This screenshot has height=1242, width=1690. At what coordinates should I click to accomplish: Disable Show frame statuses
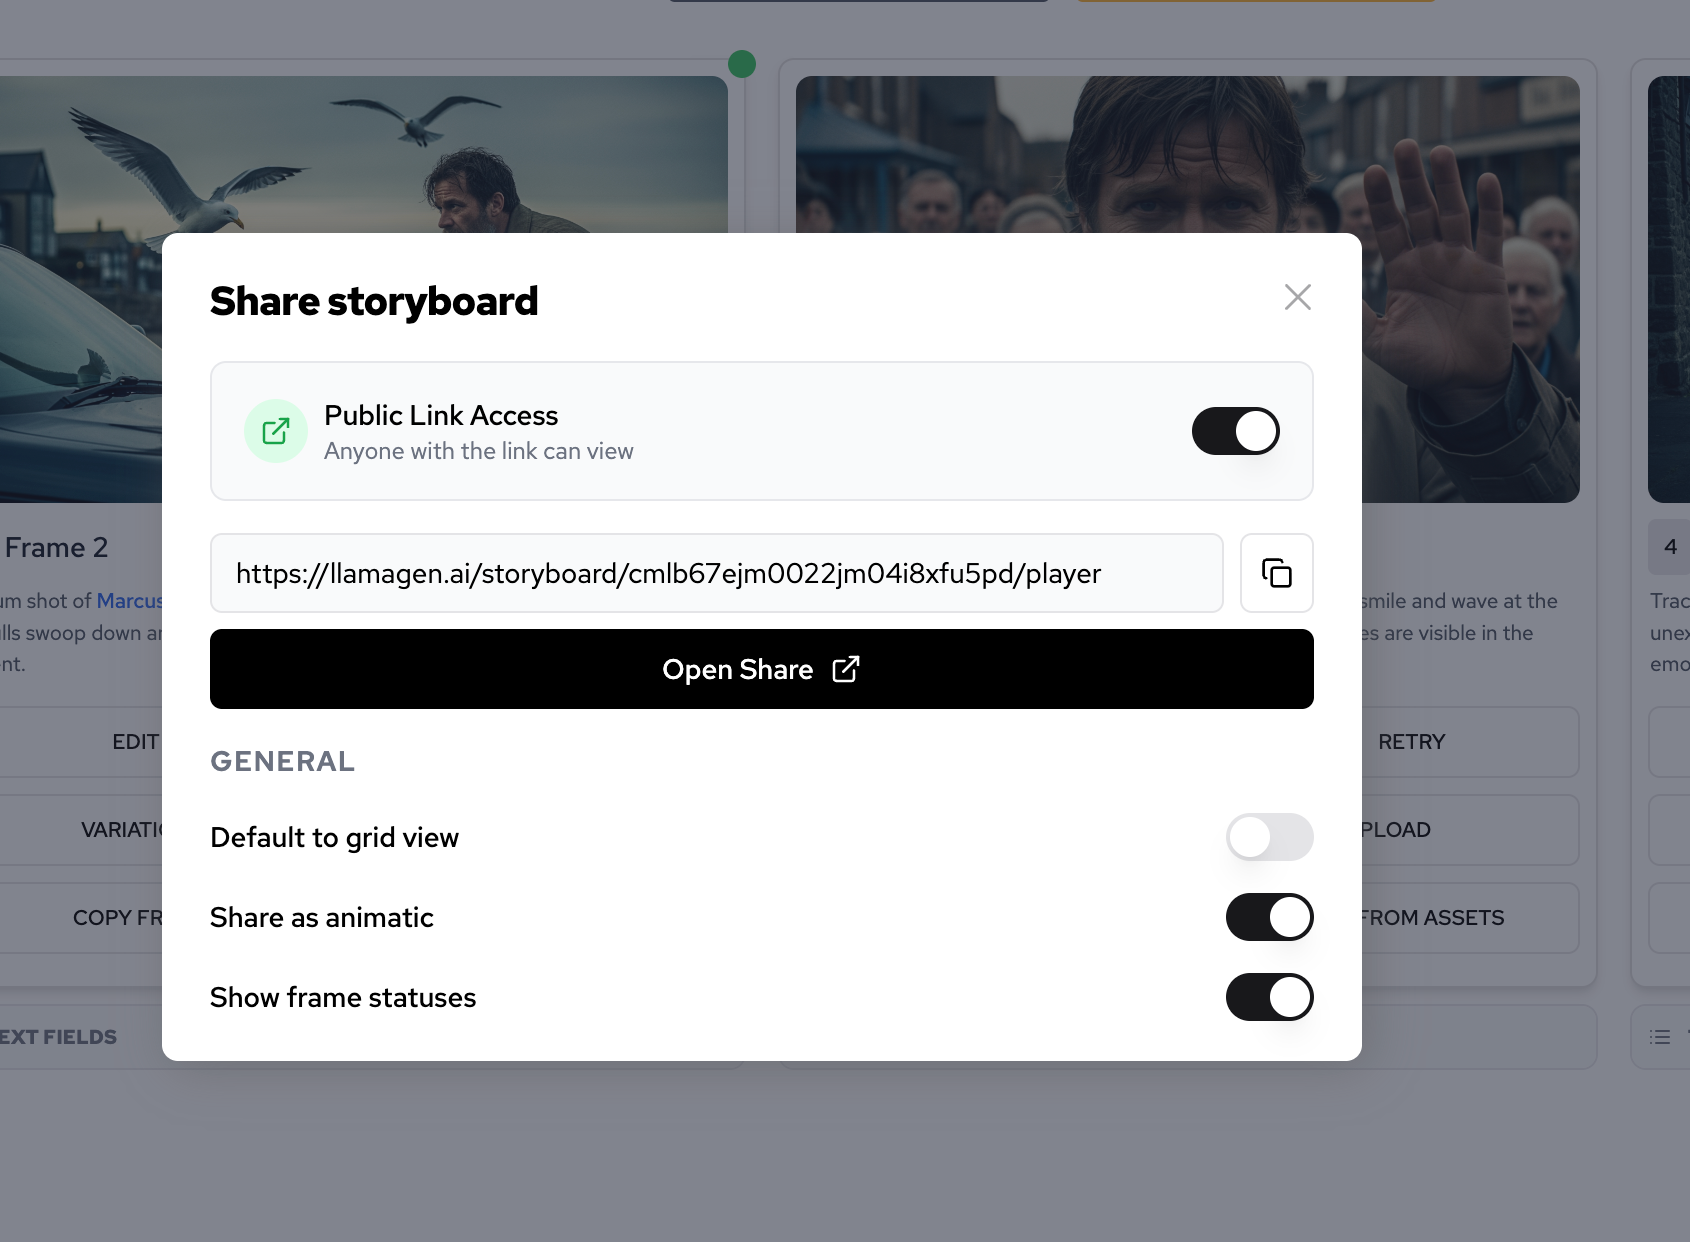[x=1269, y=997]
